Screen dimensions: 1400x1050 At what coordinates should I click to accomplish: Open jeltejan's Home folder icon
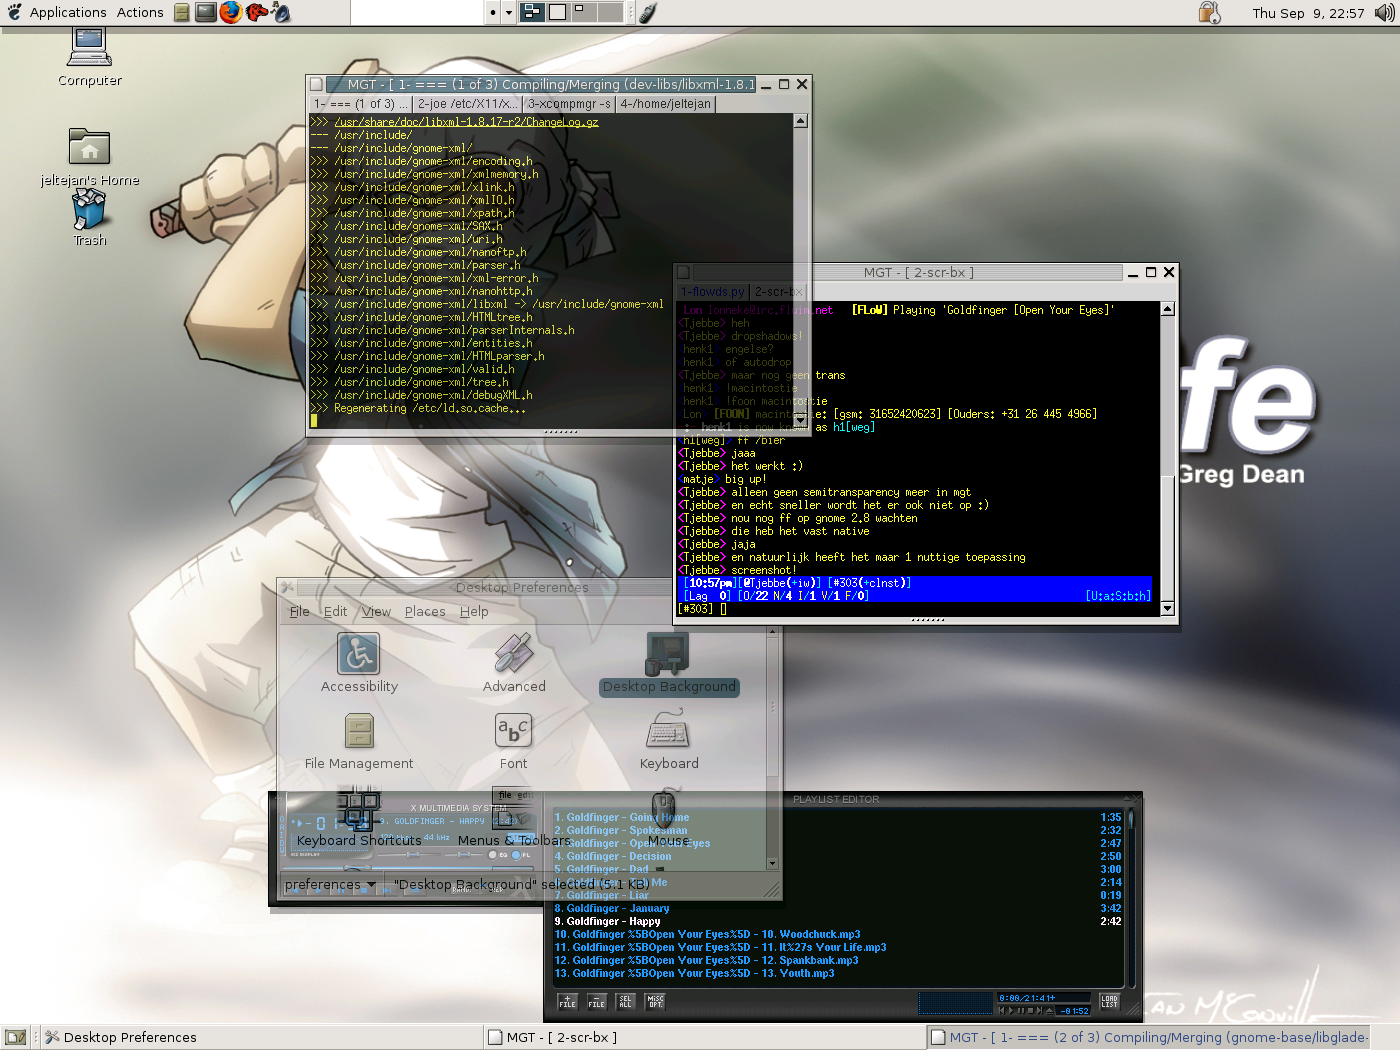pos(89,148)
